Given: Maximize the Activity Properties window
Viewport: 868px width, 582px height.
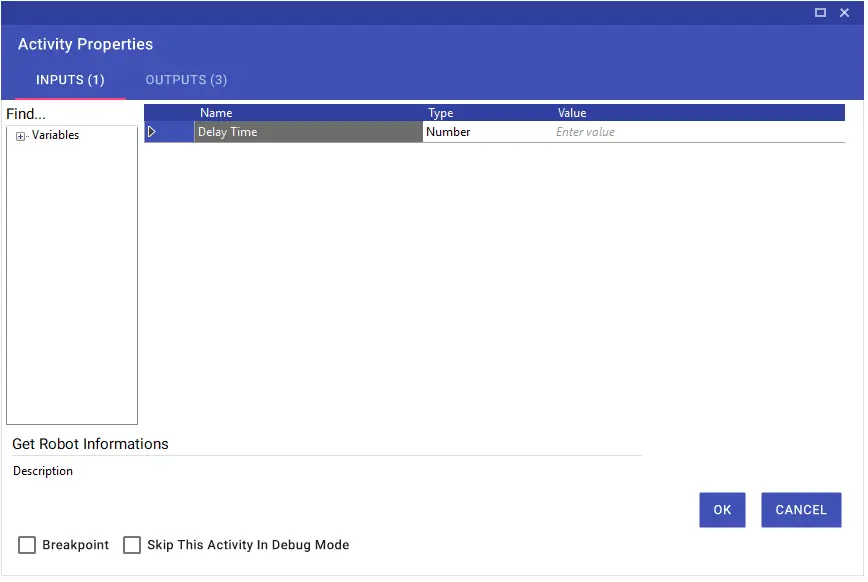Looking at the screenshot, I should 820,12.
